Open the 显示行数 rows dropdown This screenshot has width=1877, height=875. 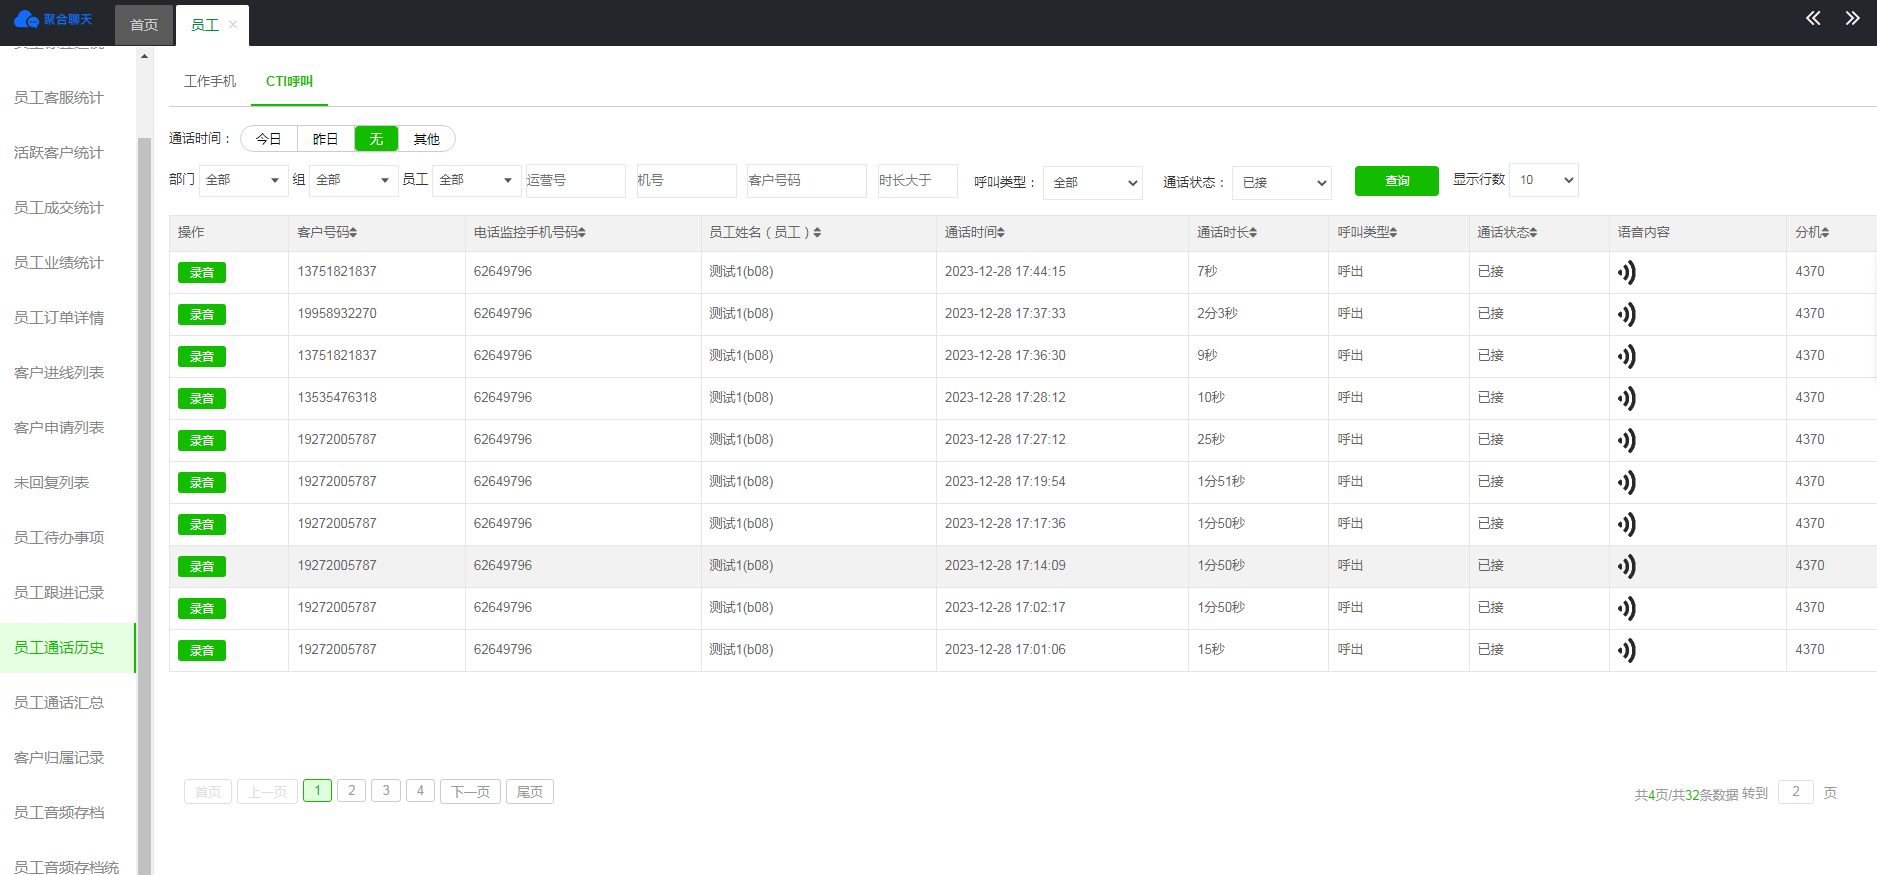pyautogui.click(x=1543, y=180)
